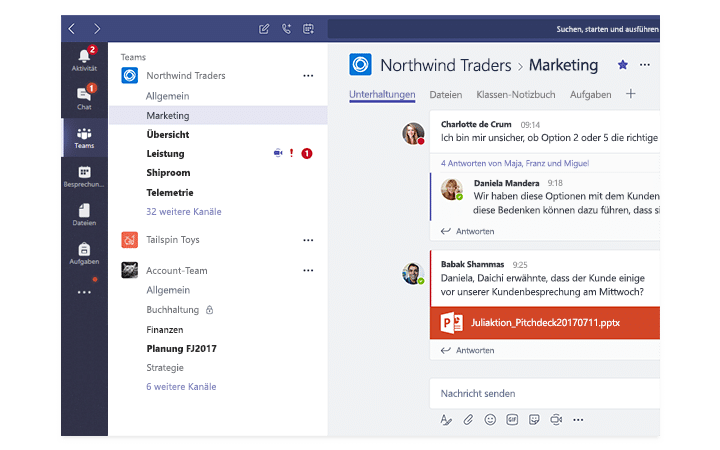Viewport: 720px width, 450px height.
Task: Open the Aktivität bell in sidebar
Action: 84,59
